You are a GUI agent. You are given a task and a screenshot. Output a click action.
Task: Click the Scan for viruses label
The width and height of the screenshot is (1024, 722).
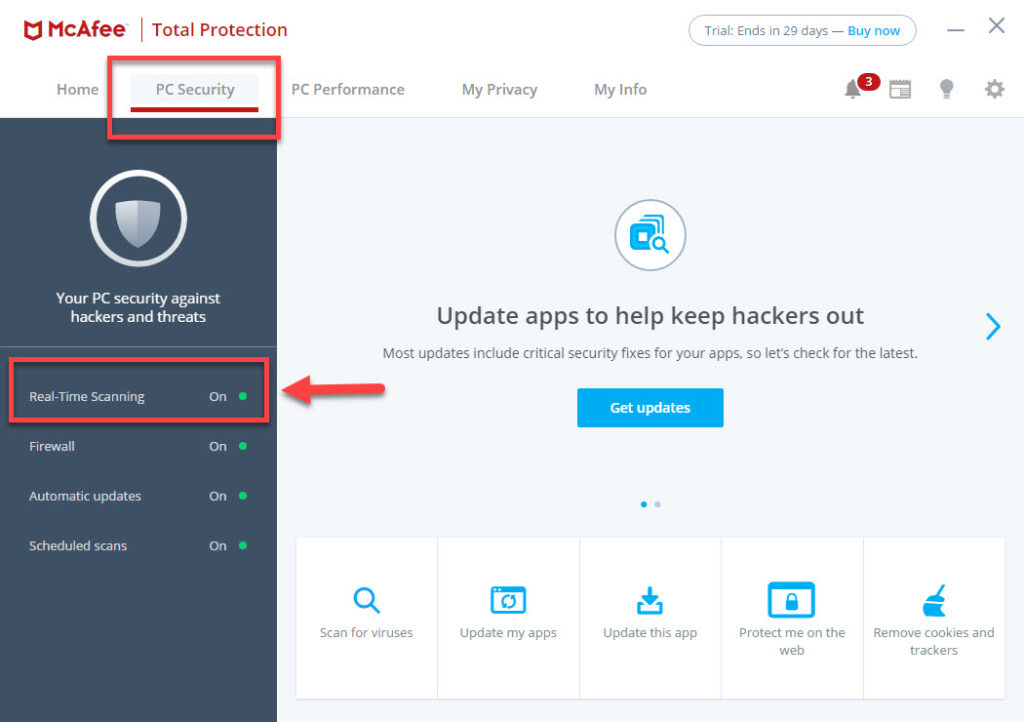click(x=366, y=633)
